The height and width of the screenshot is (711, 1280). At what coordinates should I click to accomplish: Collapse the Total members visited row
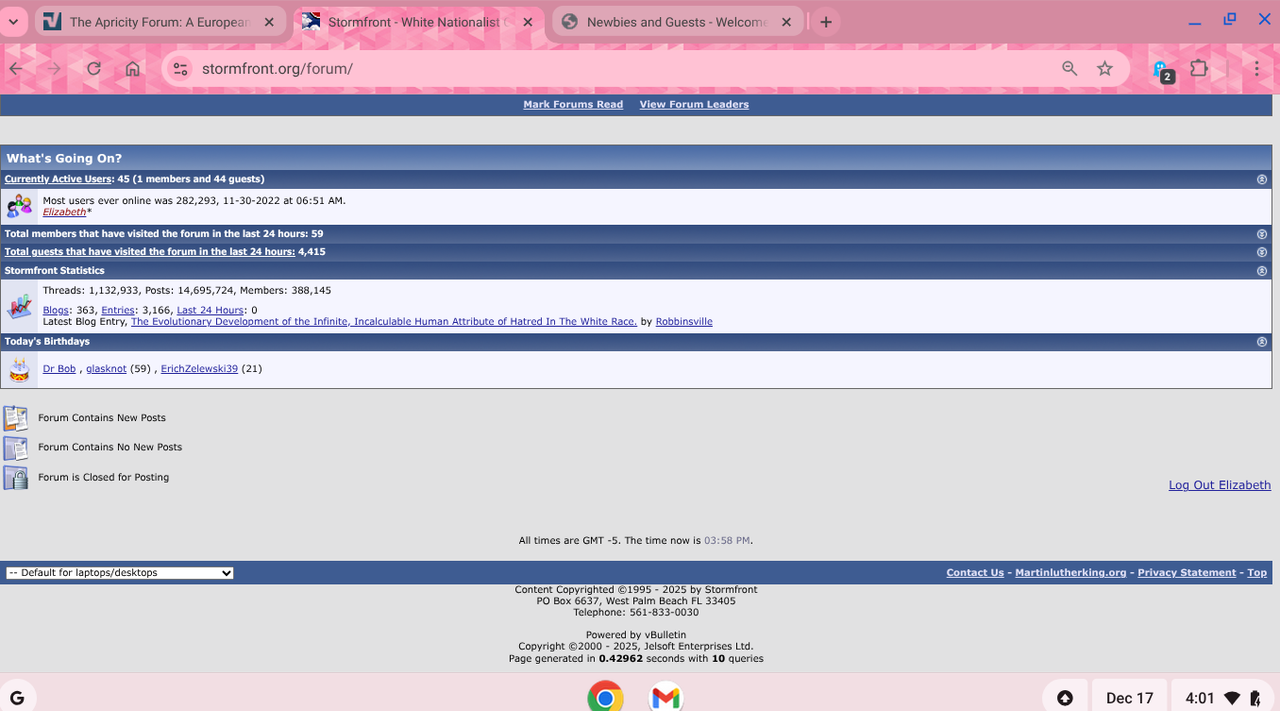(x=1262, y=234)
